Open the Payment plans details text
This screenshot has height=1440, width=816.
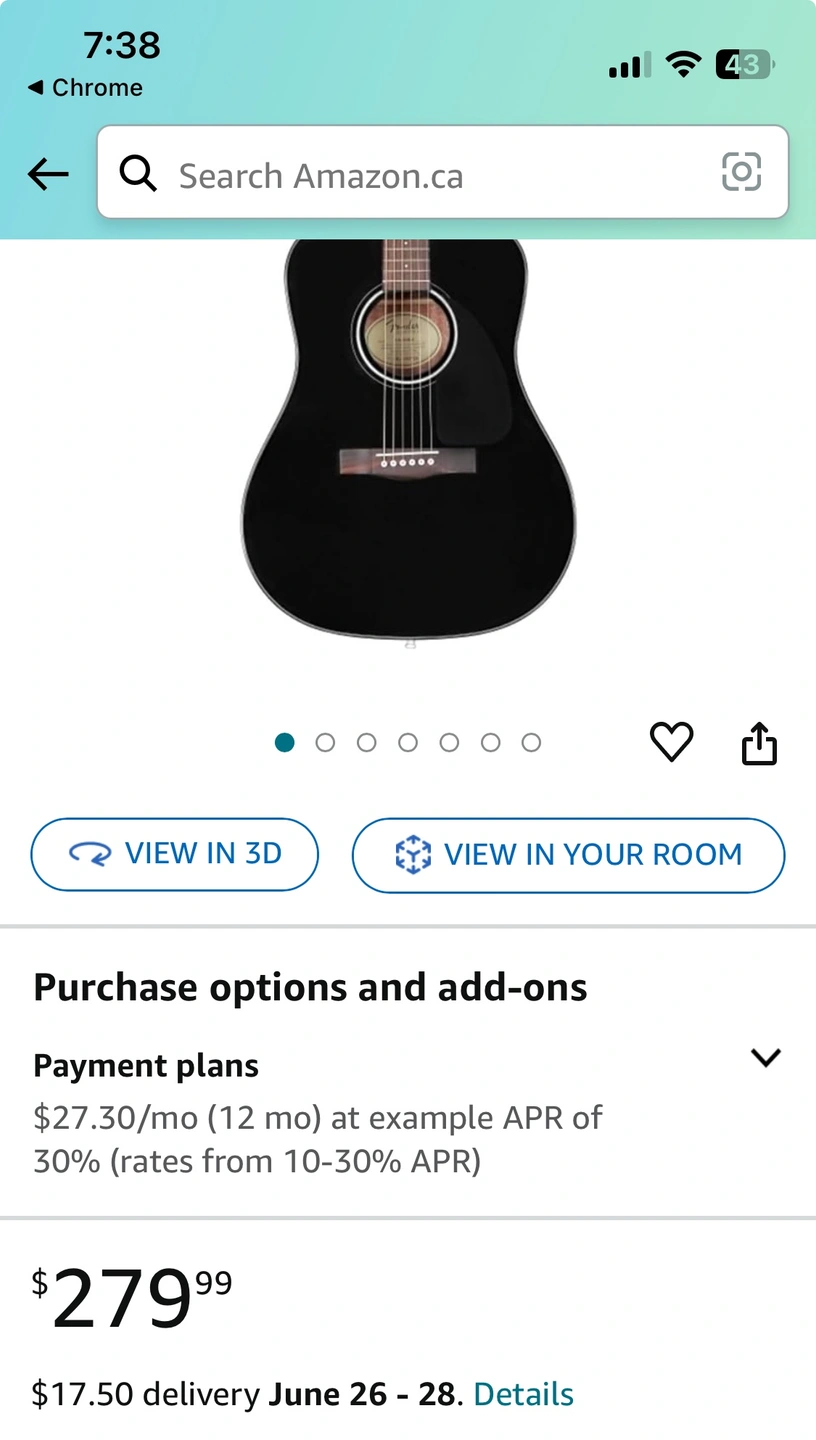coord(318,1139)
